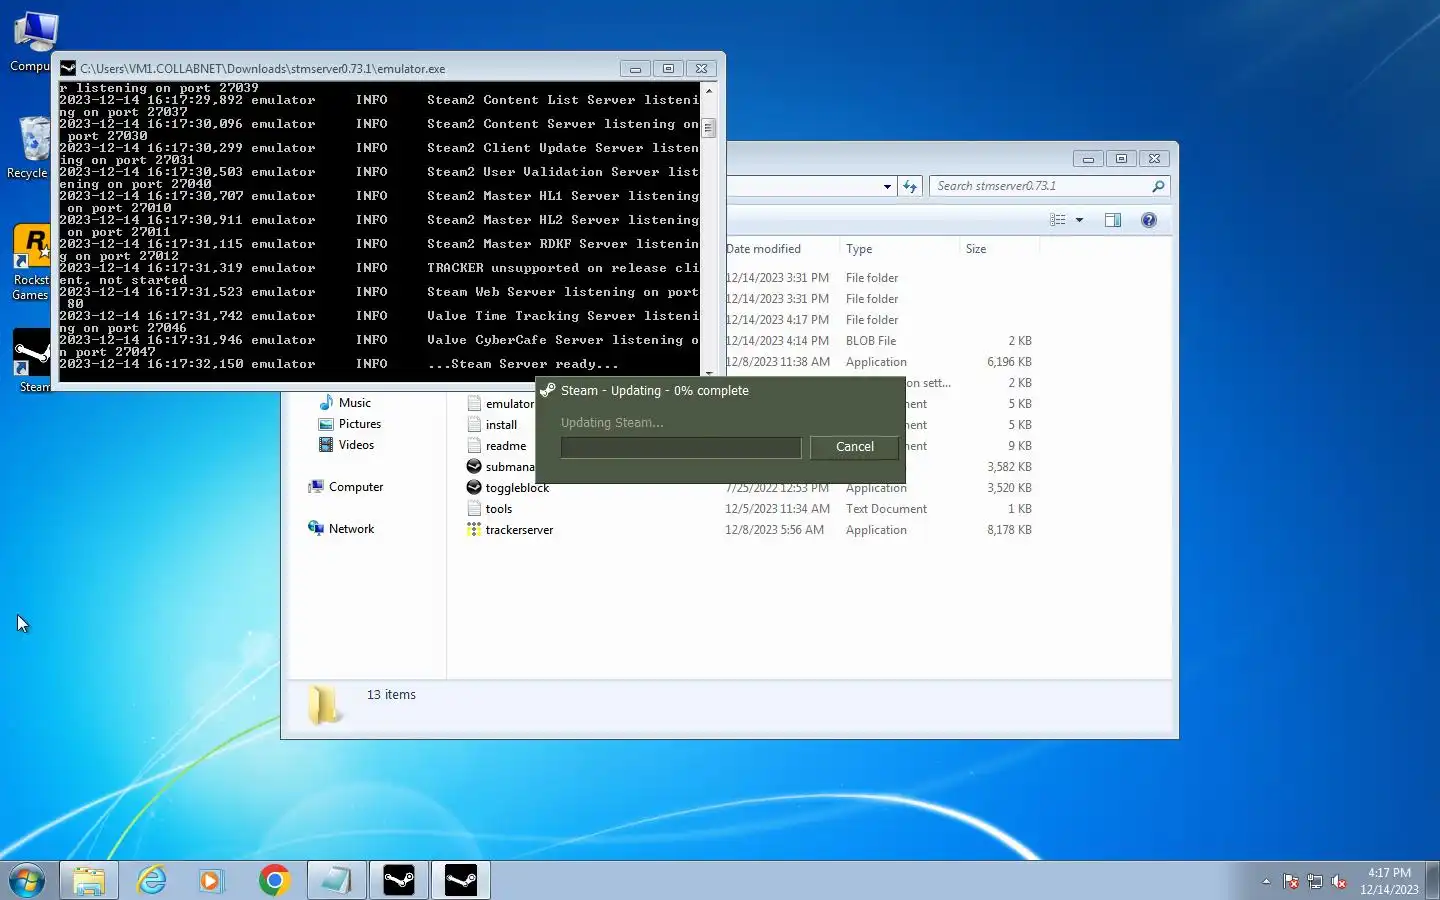Viewport: 1440px width, 900px height.
Task: Open the taskbar clock and date
Action: (1389, 881)
